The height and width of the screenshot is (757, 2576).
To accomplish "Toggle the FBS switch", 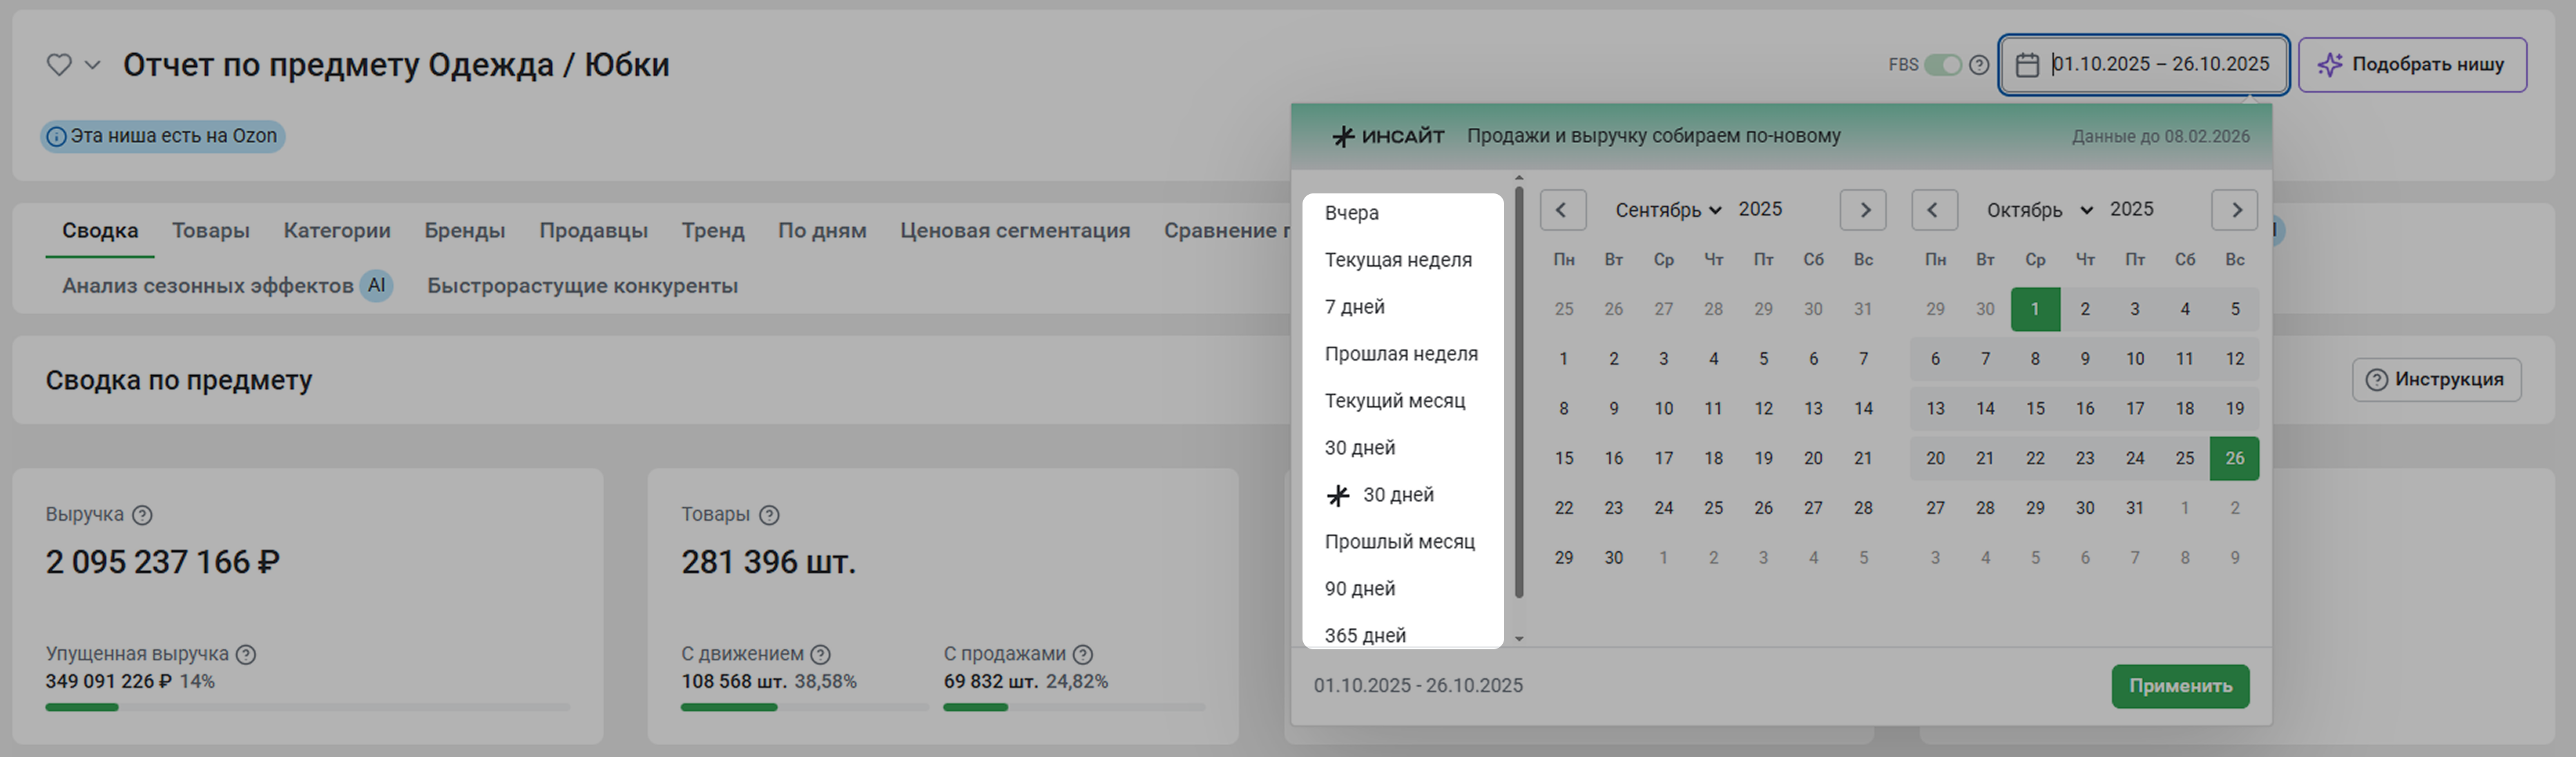I will click(x=1942, y=65).
